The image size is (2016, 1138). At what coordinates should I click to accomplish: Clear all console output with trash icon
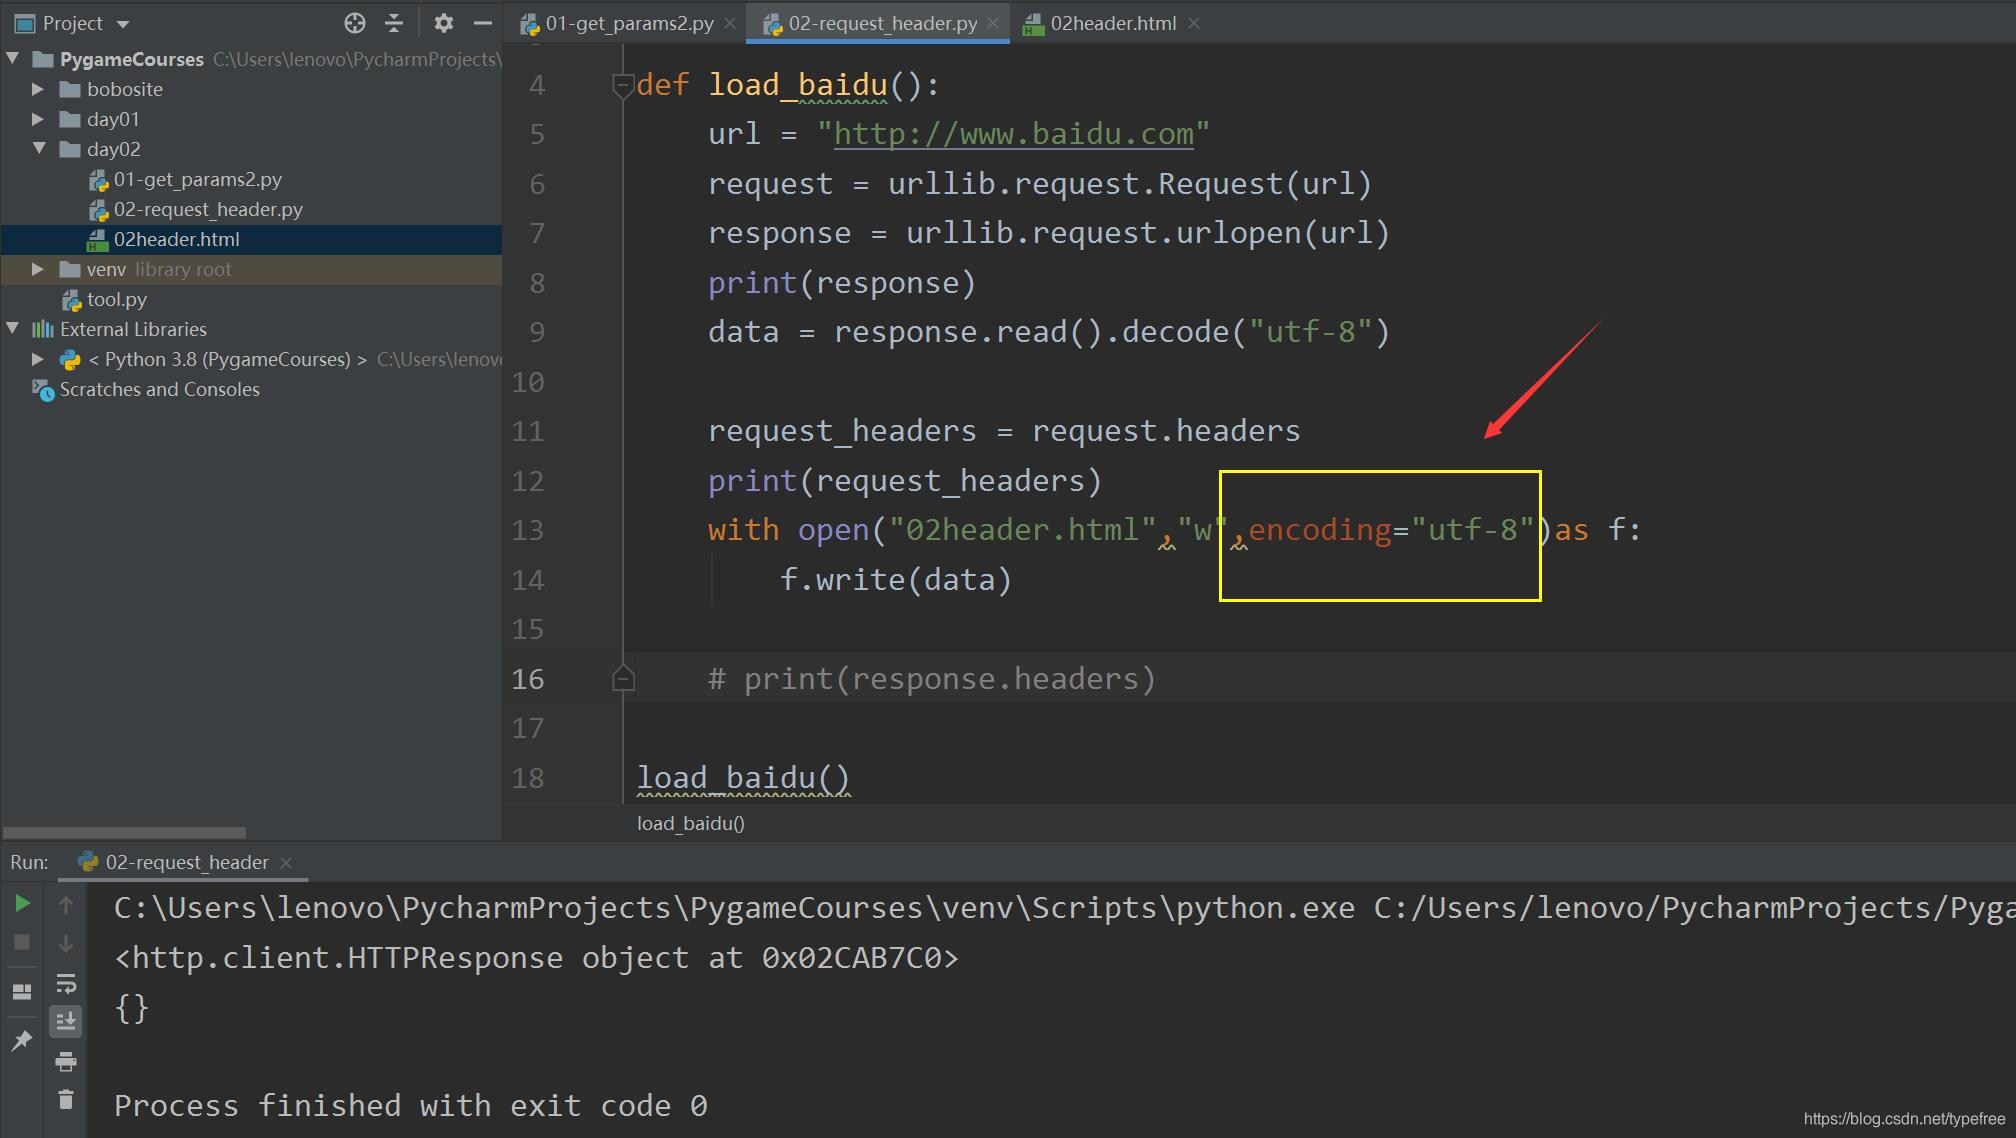(66, 1099)
